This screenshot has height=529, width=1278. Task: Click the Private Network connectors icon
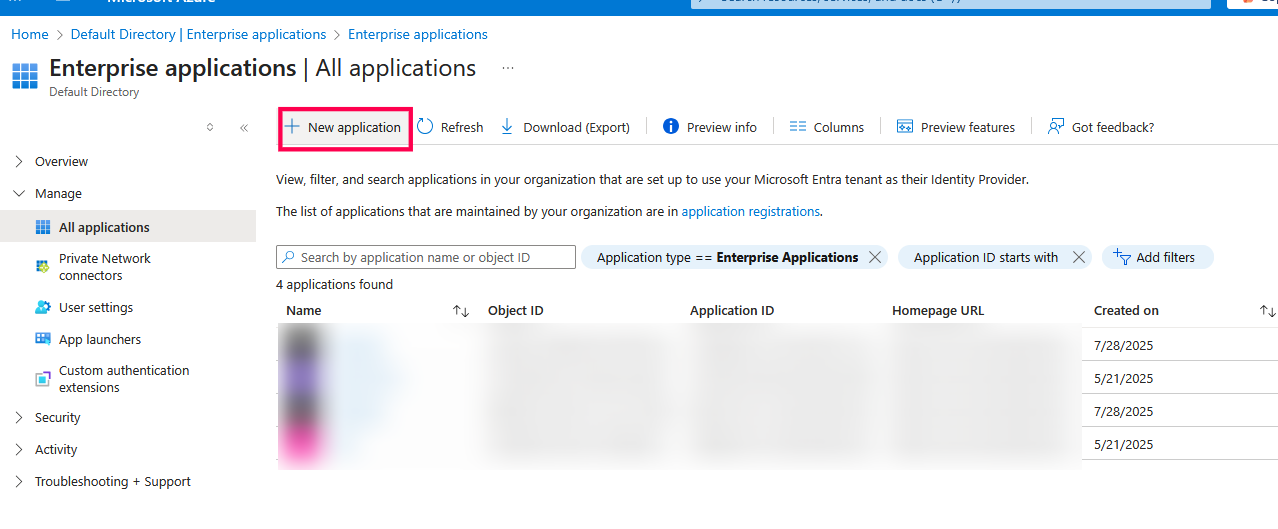[43, 266]
